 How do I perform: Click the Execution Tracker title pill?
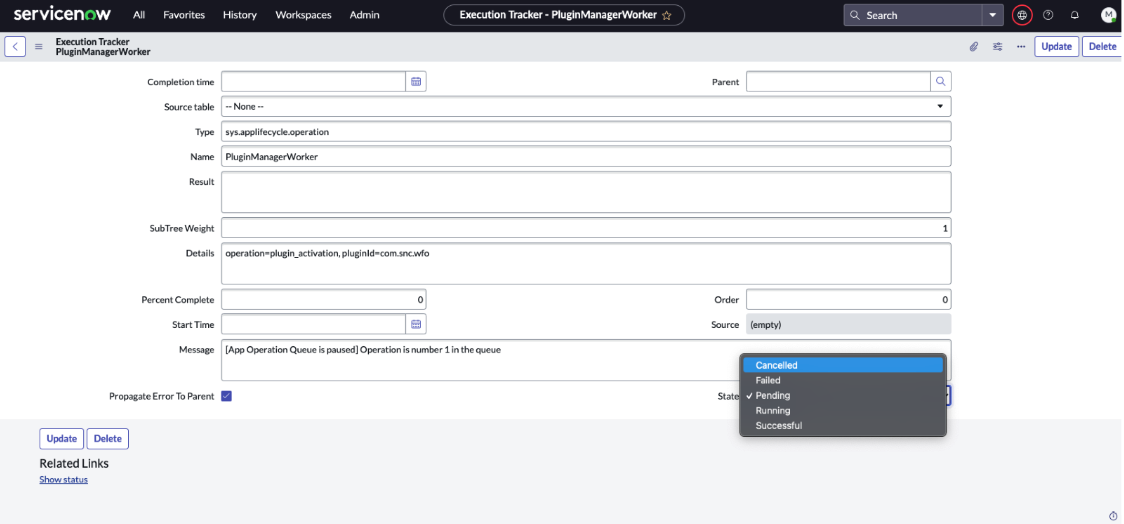(564, 15)
